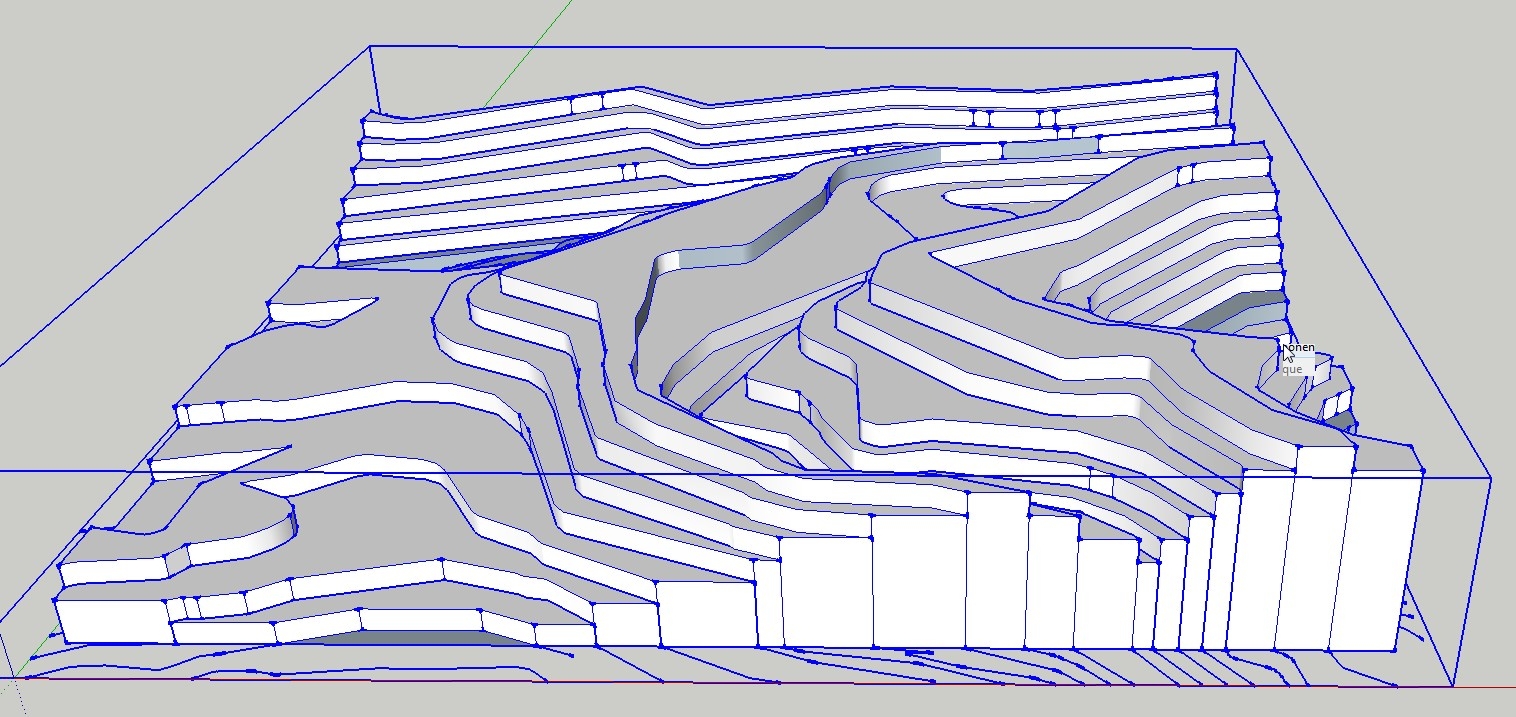
Task: Click the top-left corner of the bounding box
Action: pos(370,45)
